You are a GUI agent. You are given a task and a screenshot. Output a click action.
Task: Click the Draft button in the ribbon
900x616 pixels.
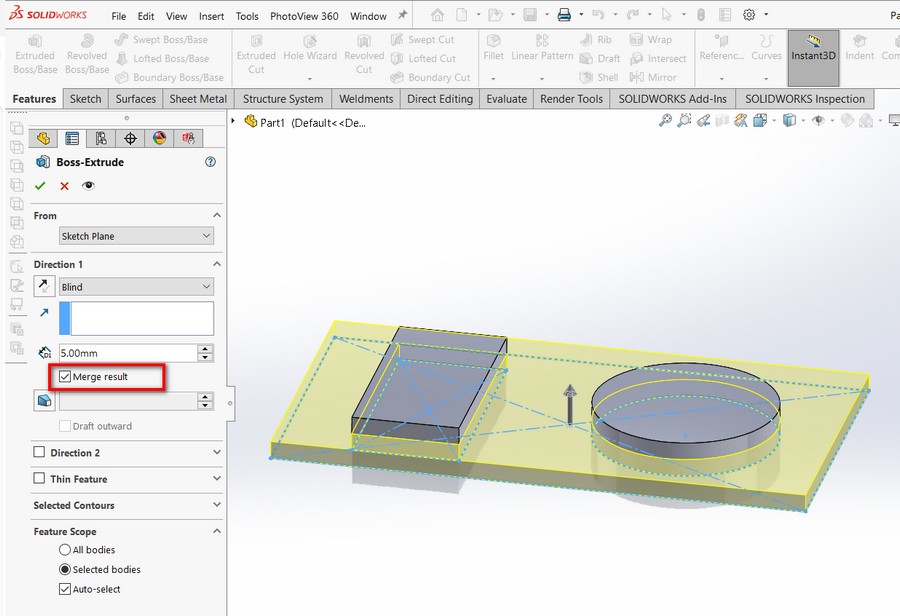pyautogui.click(x=600, y=58)
